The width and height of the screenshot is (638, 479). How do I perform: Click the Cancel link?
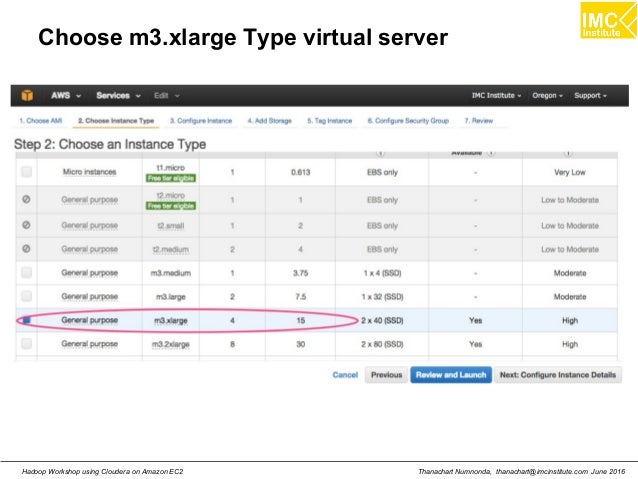(x=345, y=375)
